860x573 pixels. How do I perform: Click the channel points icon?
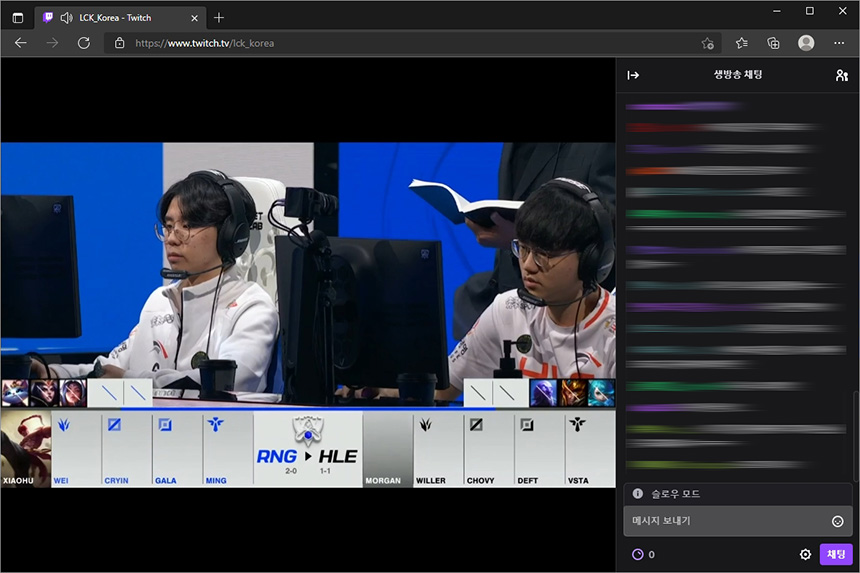point(637,554)
